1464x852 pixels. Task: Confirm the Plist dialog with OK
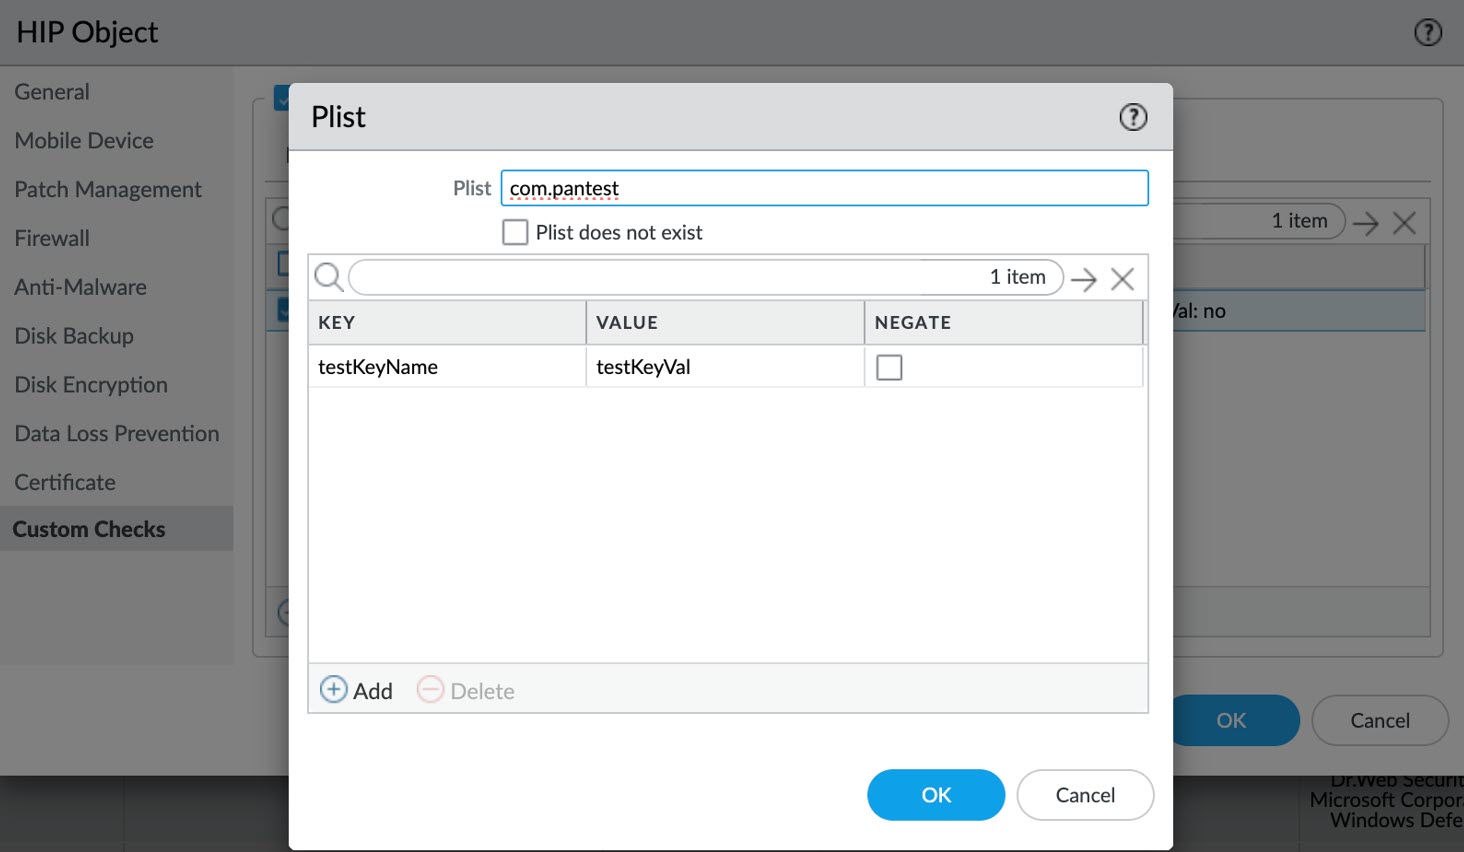point(935,795)
